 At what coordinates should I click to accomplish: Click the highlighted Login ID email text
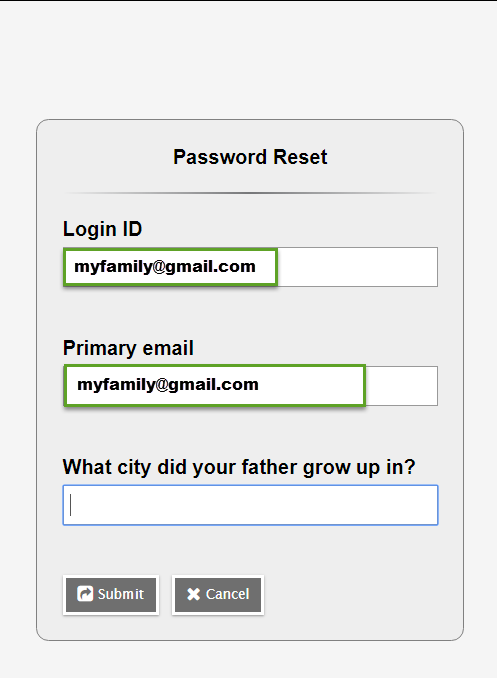tap(165, 267)
